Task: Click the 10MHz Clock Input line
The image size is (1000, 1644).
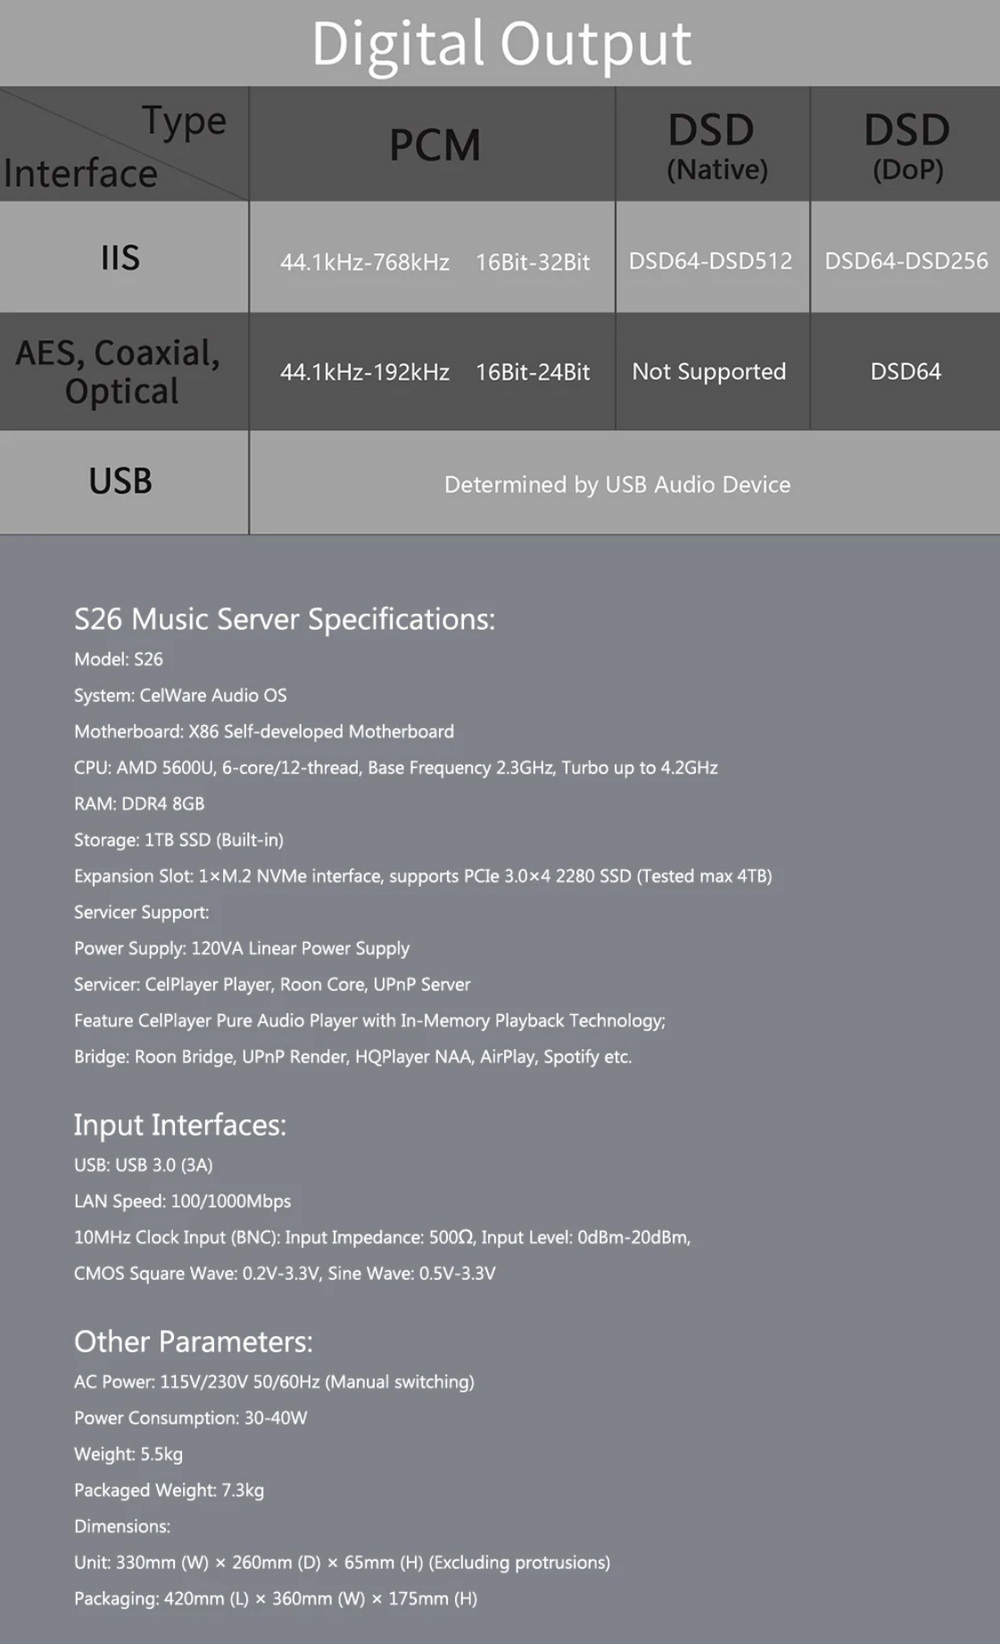Action: (x=382, y=1237)
